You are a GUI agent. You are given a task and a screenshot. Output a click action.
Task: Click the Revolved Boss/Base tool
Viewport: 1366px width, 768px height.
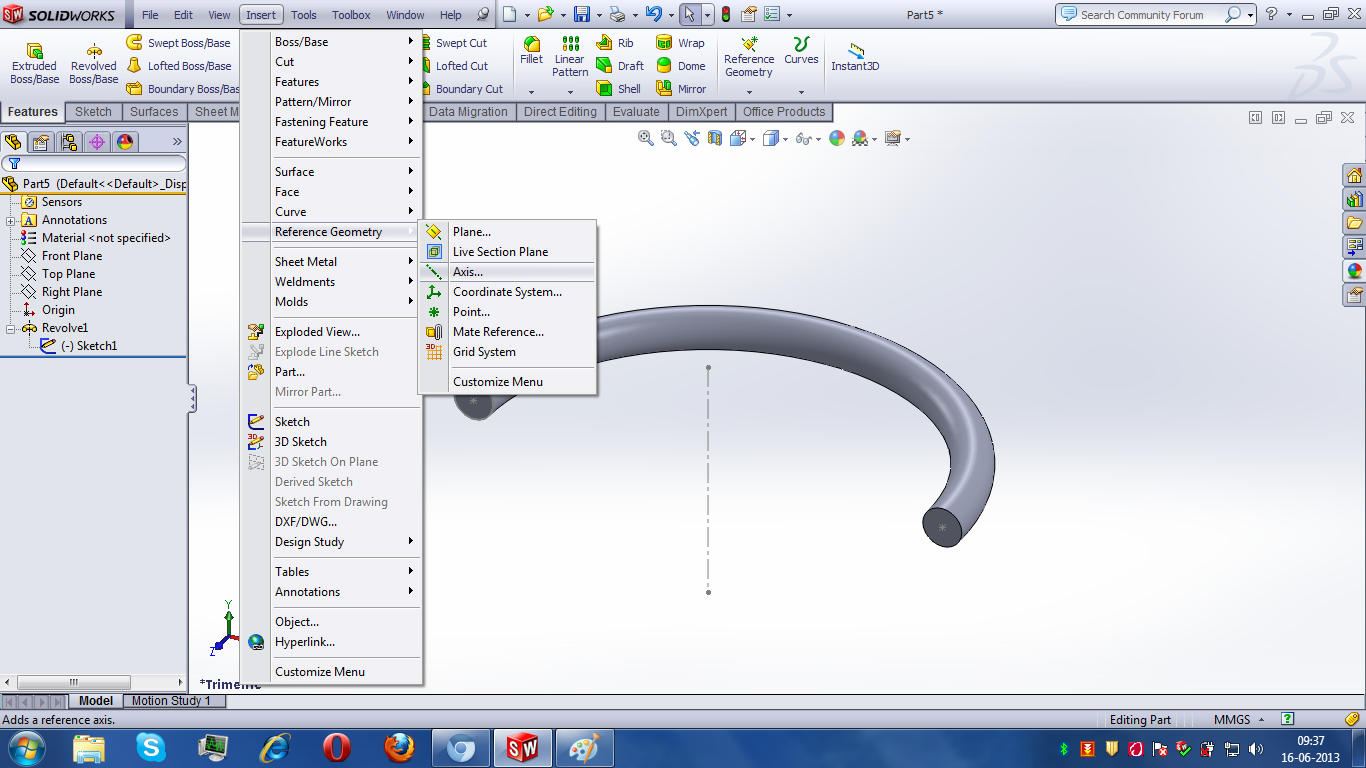[93, 64]
